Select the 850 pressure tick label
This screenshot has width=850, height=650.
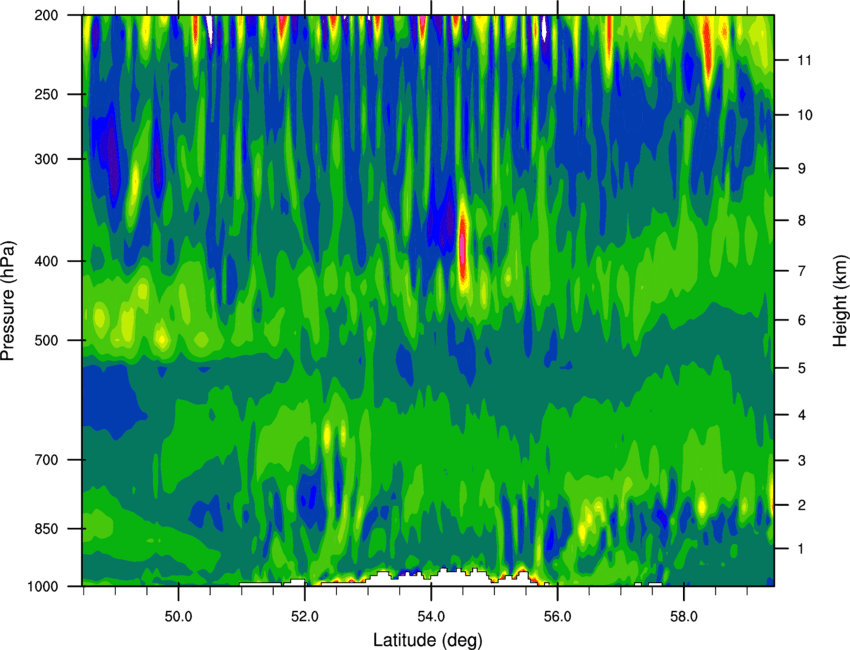coord(47,529)
